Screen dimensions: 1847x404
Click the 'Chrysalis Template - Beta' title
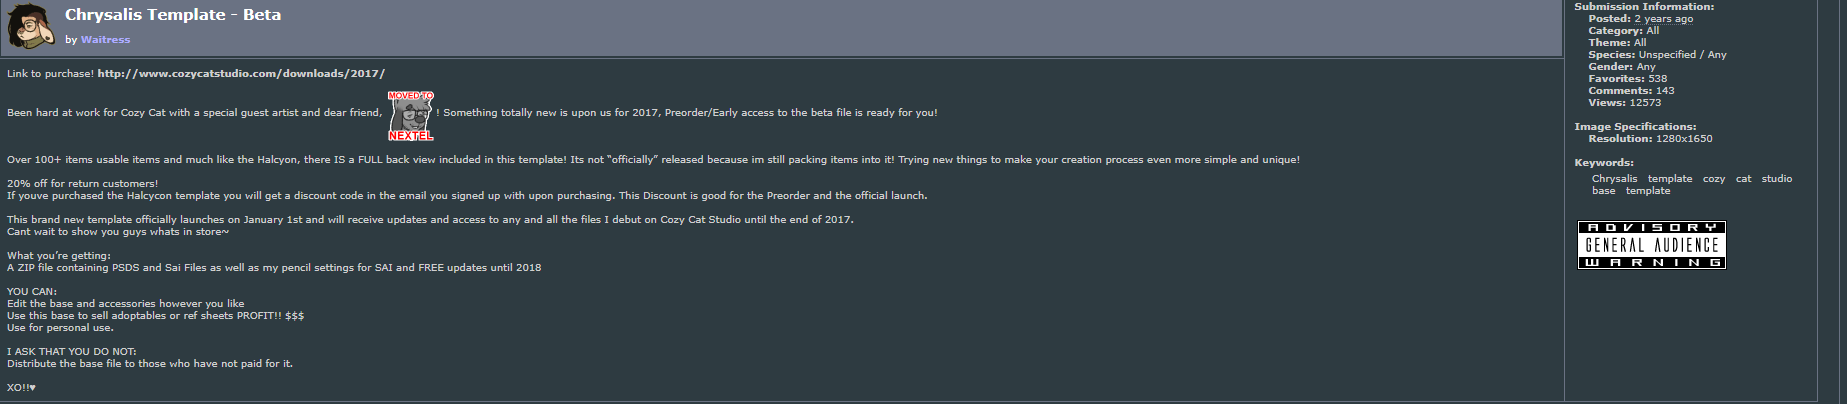point(173,15)
